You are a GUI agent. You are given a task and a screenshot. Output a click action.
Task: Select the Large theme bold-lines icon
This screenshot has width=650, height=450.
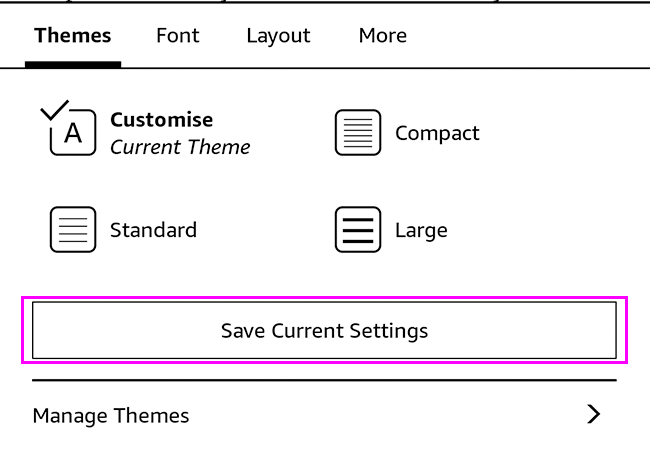(x=358, y=230)
